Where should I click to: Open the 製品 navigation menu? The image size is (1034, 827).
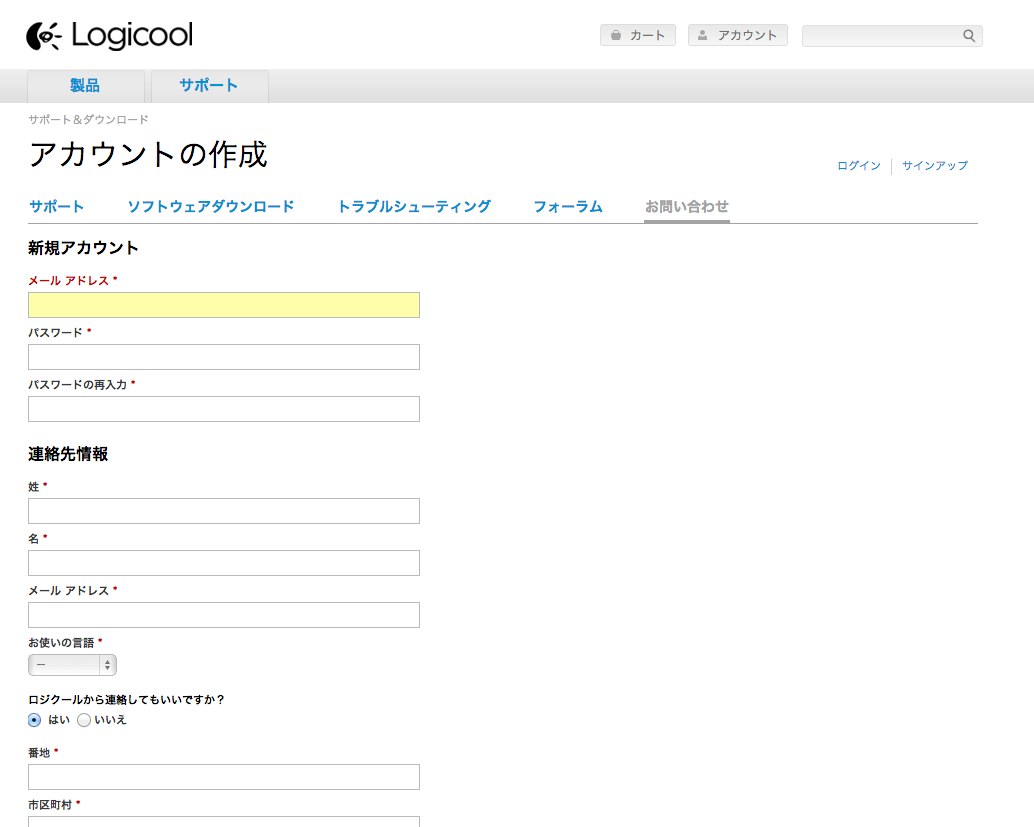tap(84, 86)
